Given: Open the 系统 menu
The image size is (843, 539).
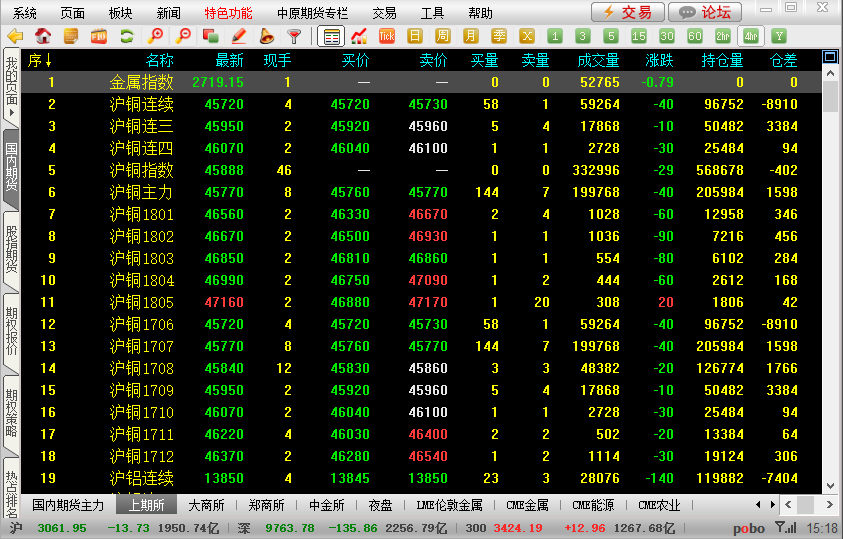Looking at the screenshot, I should 25,13.
